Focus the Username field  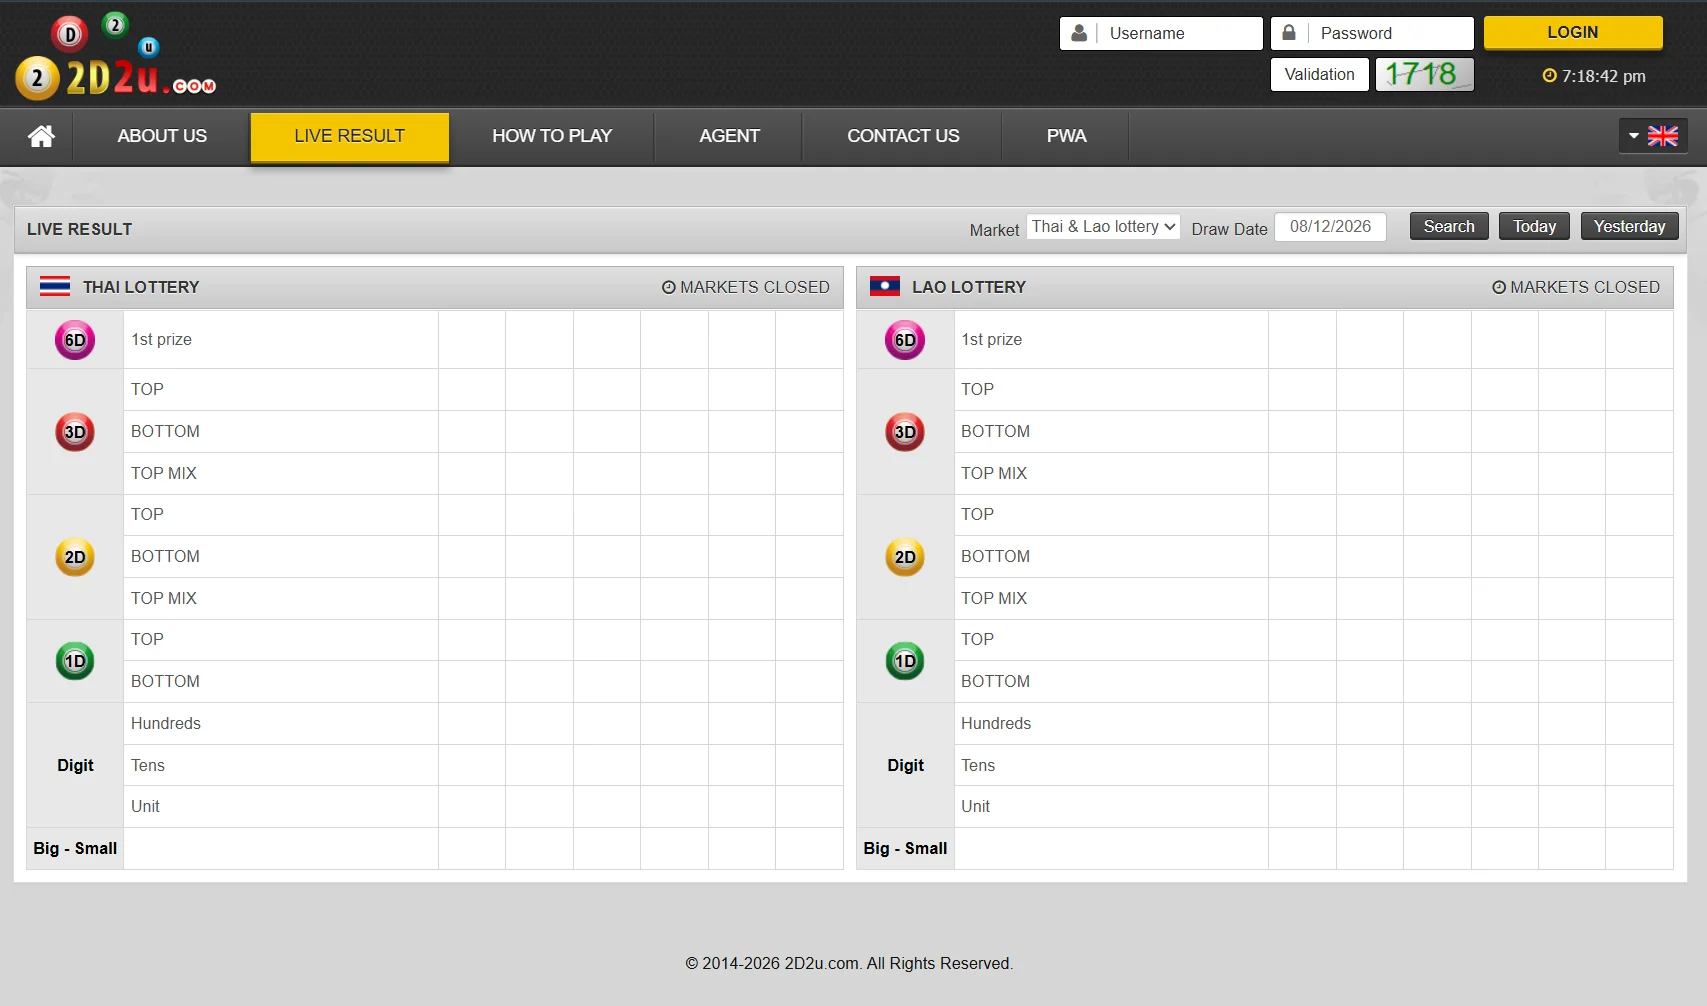point(1161,33)
